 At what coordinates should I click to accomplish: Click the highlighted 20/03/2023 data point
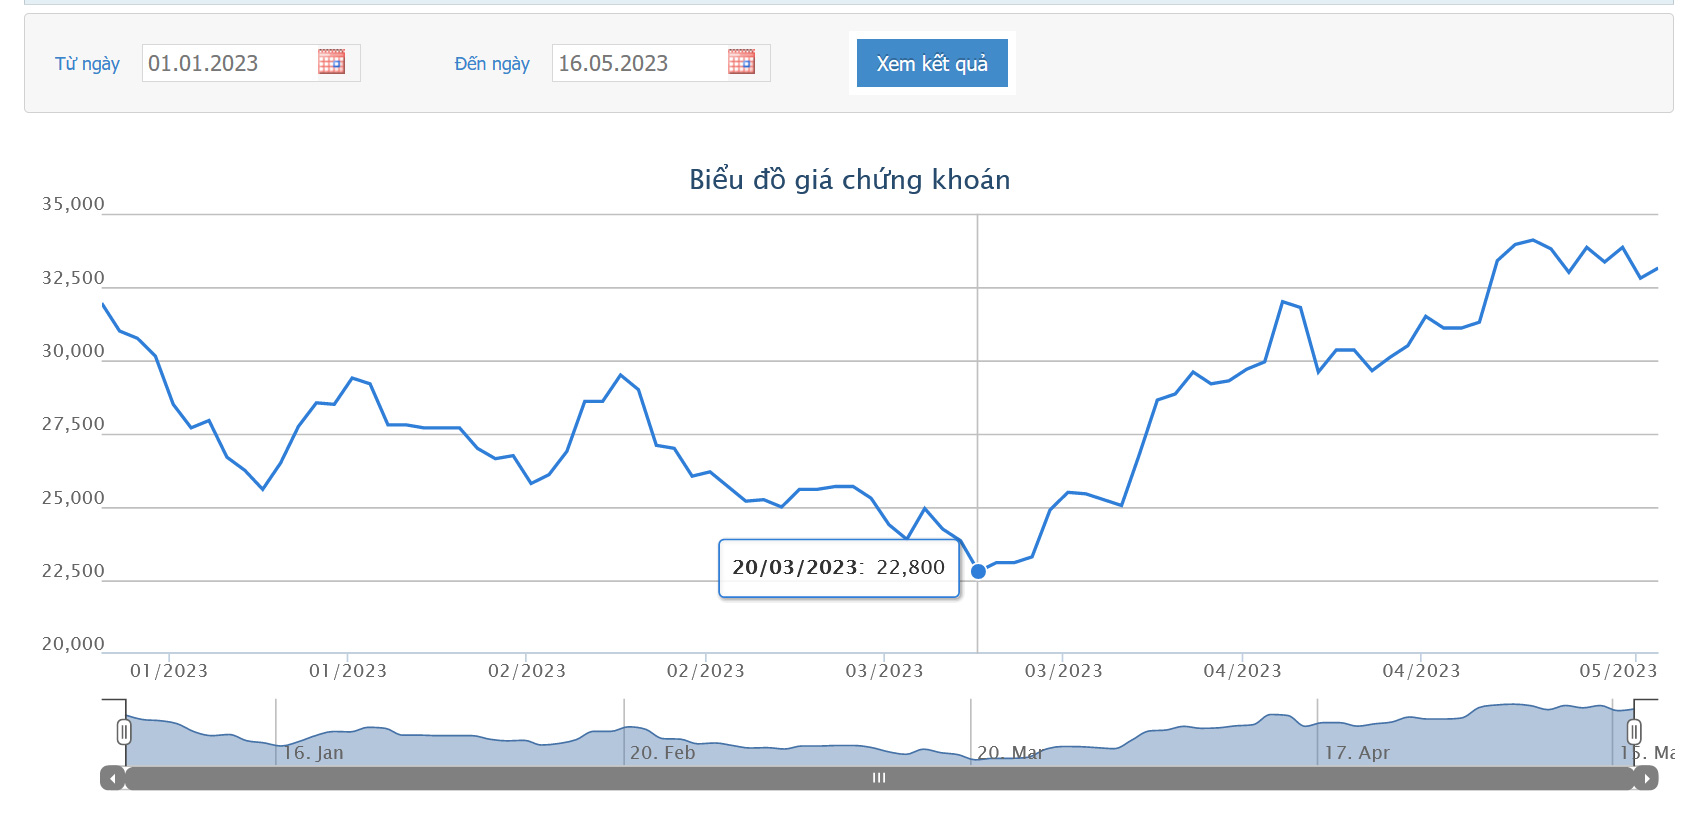click(978, 571)
